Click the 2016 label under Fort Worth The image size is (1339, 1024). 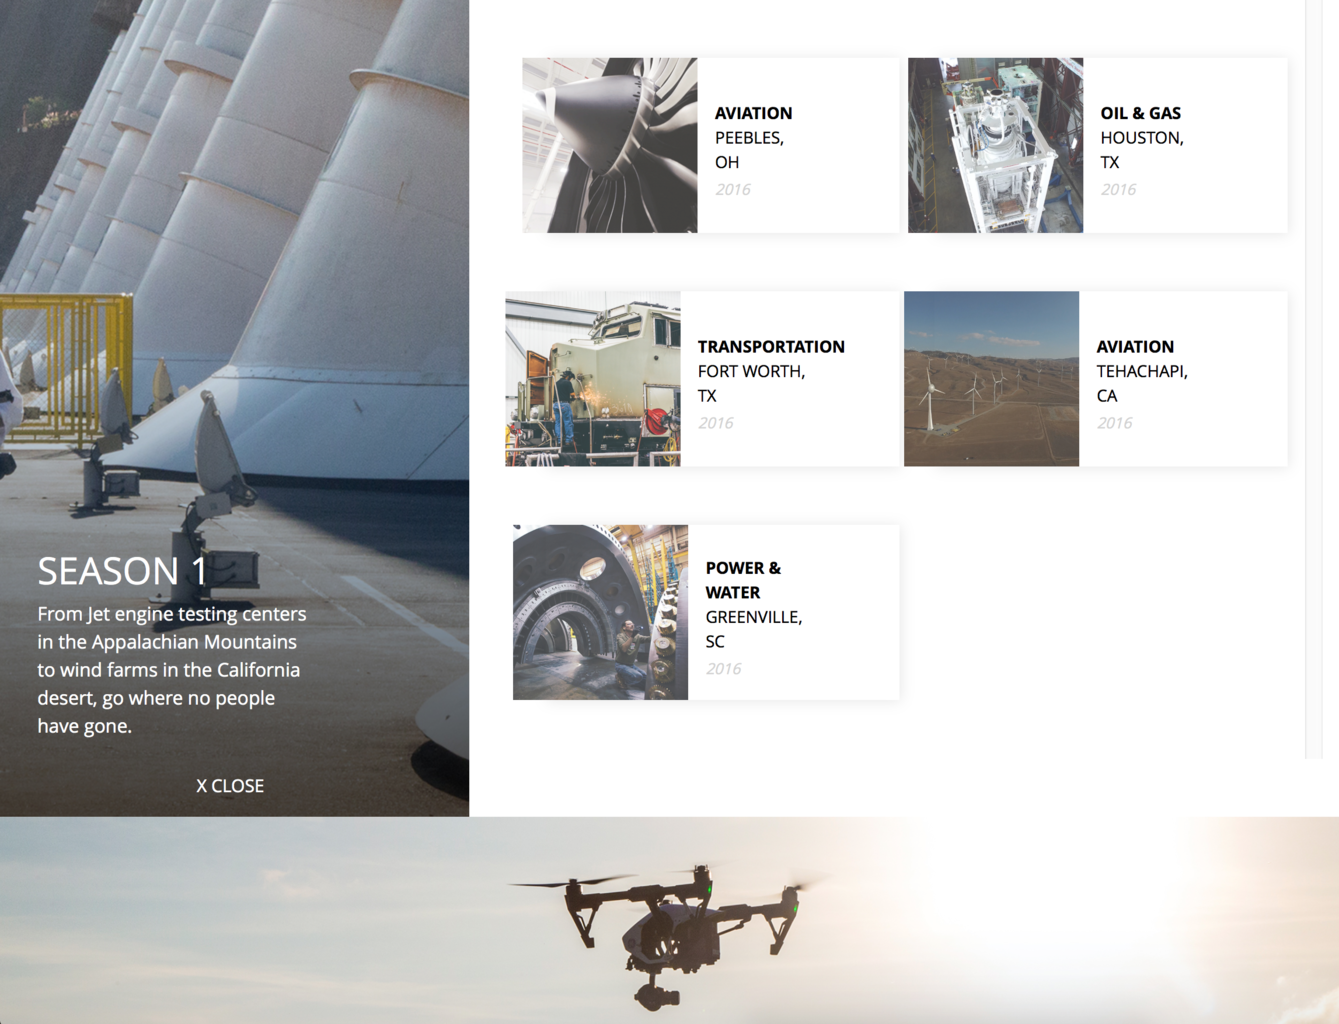point(715,423)
